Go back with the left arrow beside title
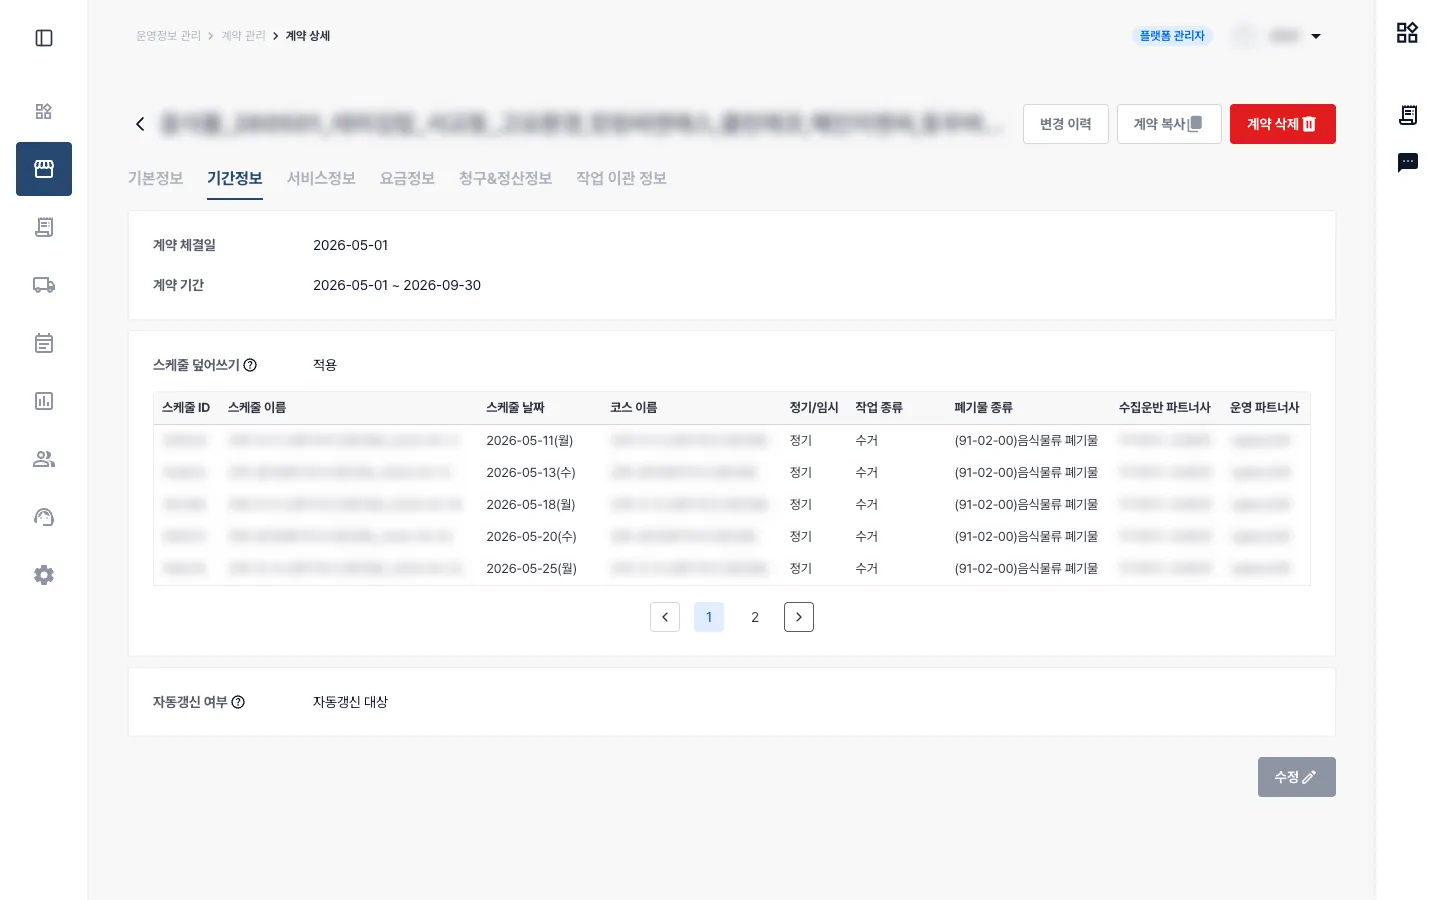The width and height of the screenshot is (1440, 900). coord(140,124)
